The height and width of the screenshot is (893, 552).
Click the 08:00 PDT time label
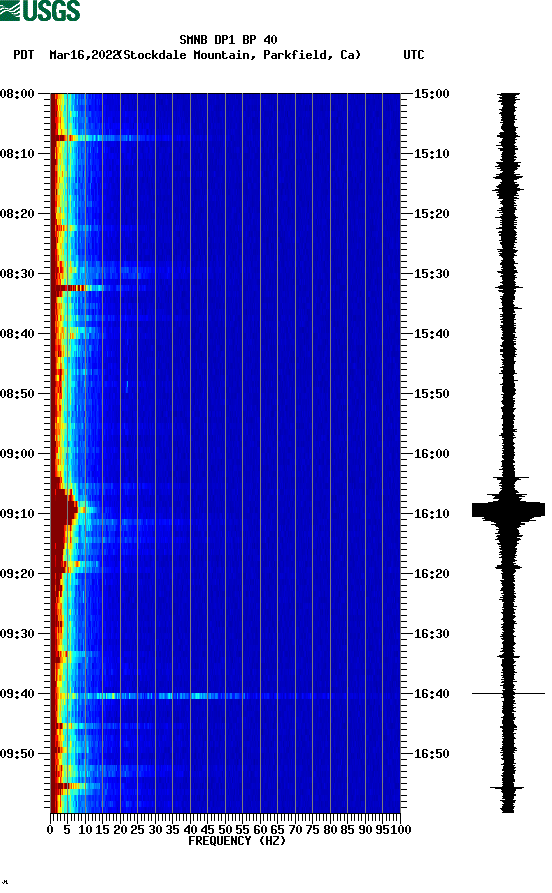pyautogui.click(x=17, y=93)
